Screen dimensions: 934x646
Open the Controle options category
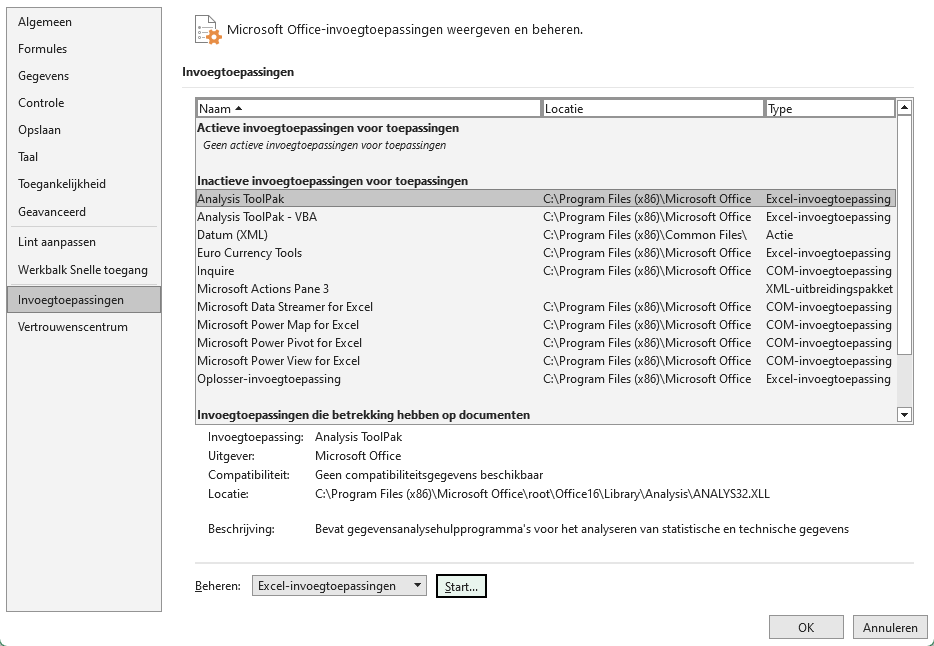point(83,102)
